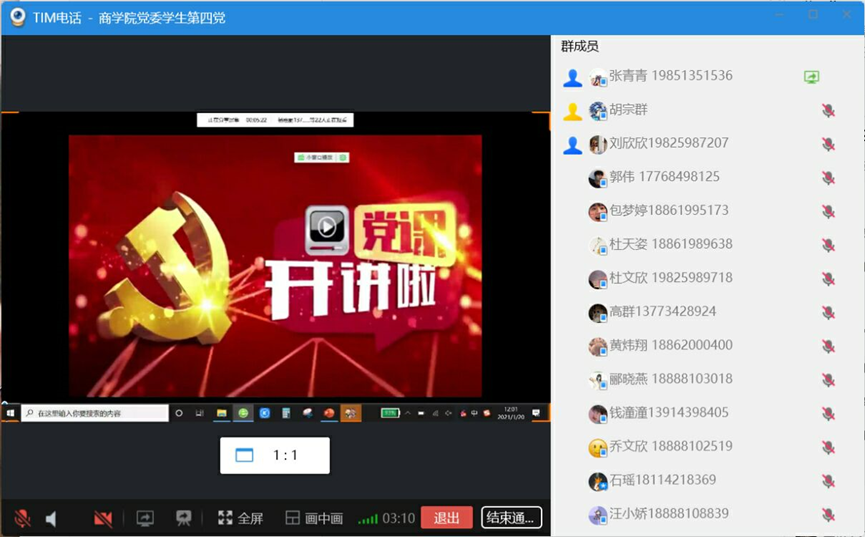Click 杜天姿's avatar in member list
This screenshot has height=537, width=865.
click(x=598, y=246)
